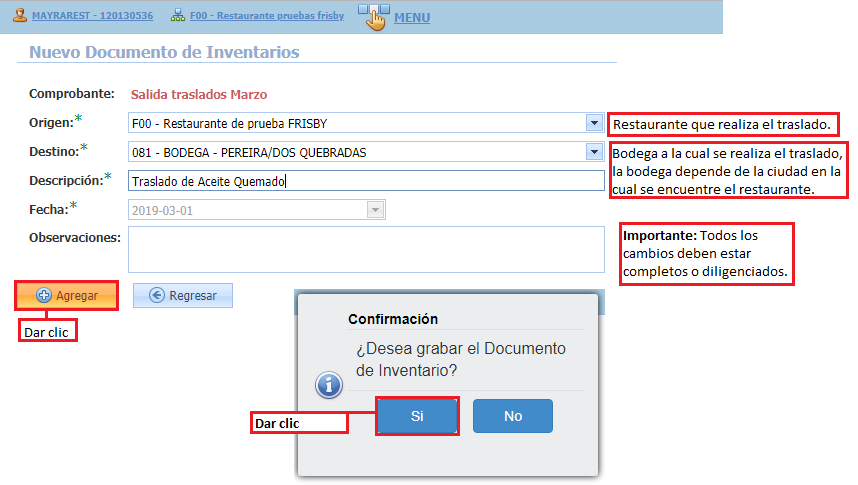Focus the Descripción text field
The width and height of the screenshot is (858, 485).
(366, 181)
